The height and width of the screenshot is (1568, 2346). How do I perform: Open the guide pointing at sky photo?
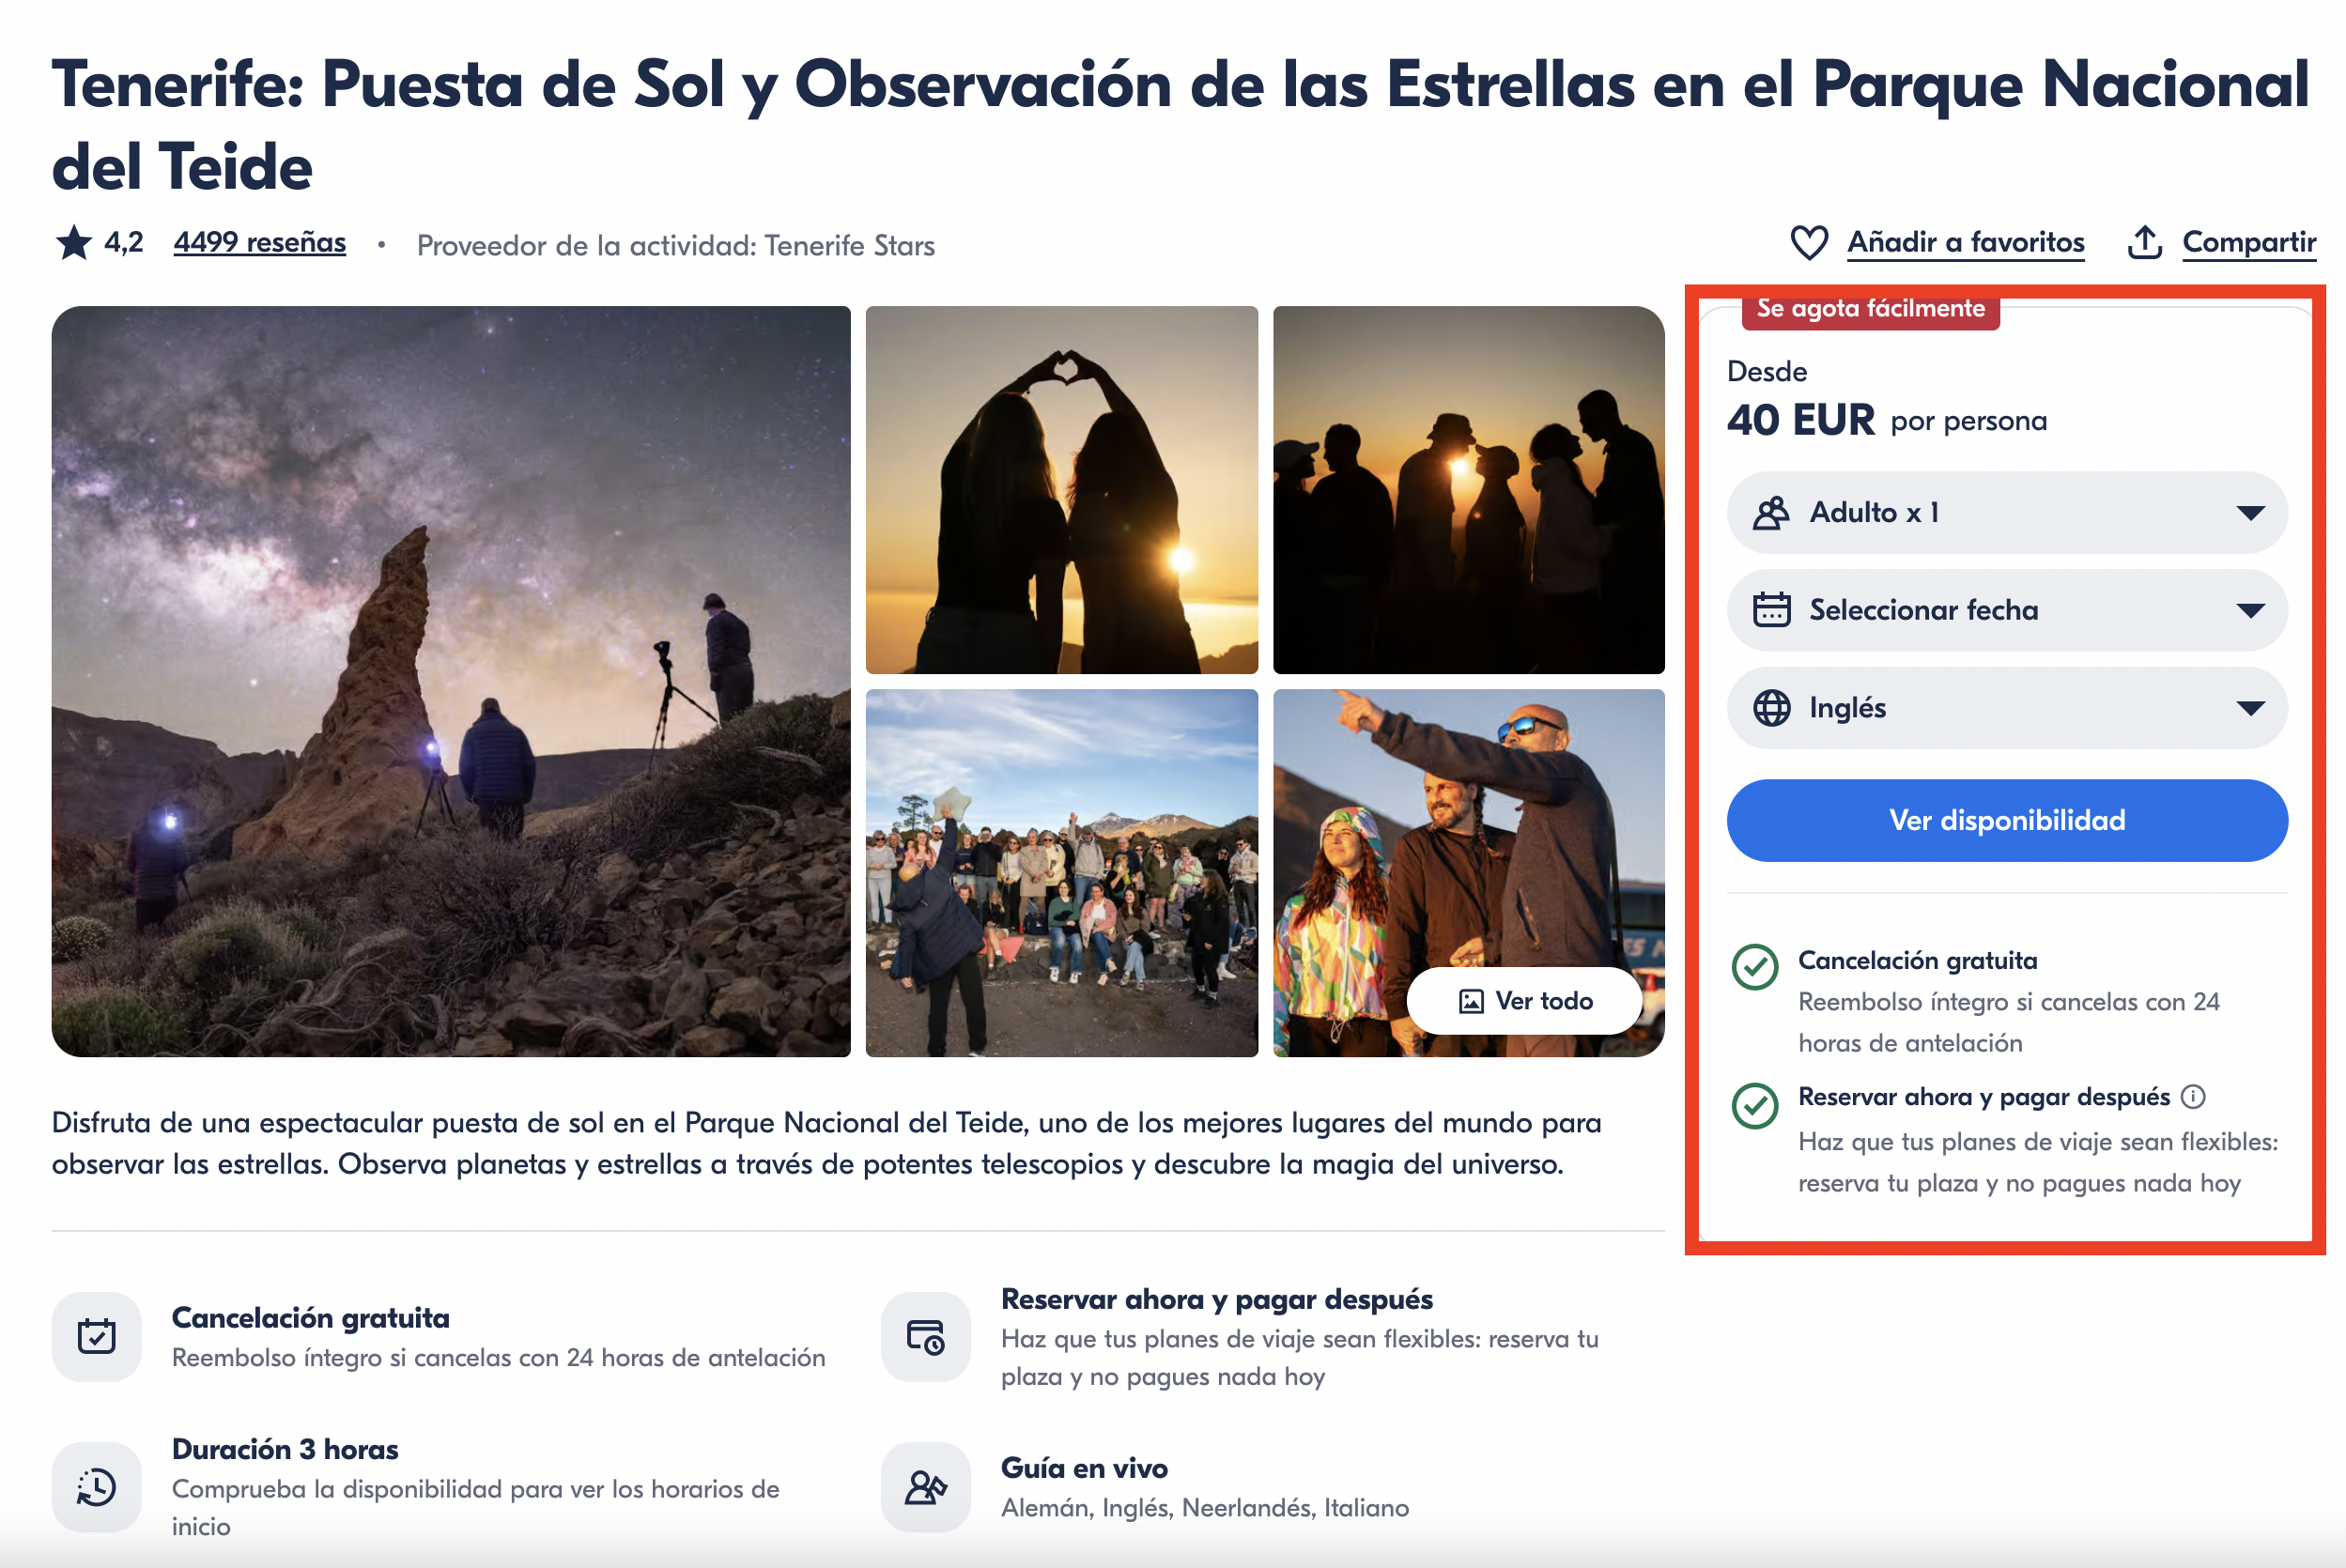[1468, 873]
